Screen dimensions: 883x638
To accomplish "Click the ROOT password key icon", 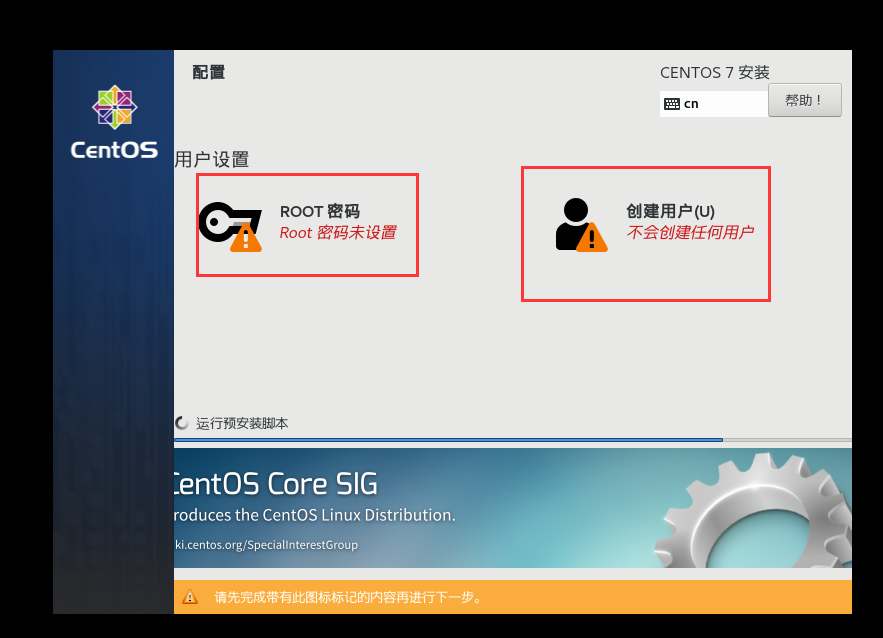I will pos(230,226).
